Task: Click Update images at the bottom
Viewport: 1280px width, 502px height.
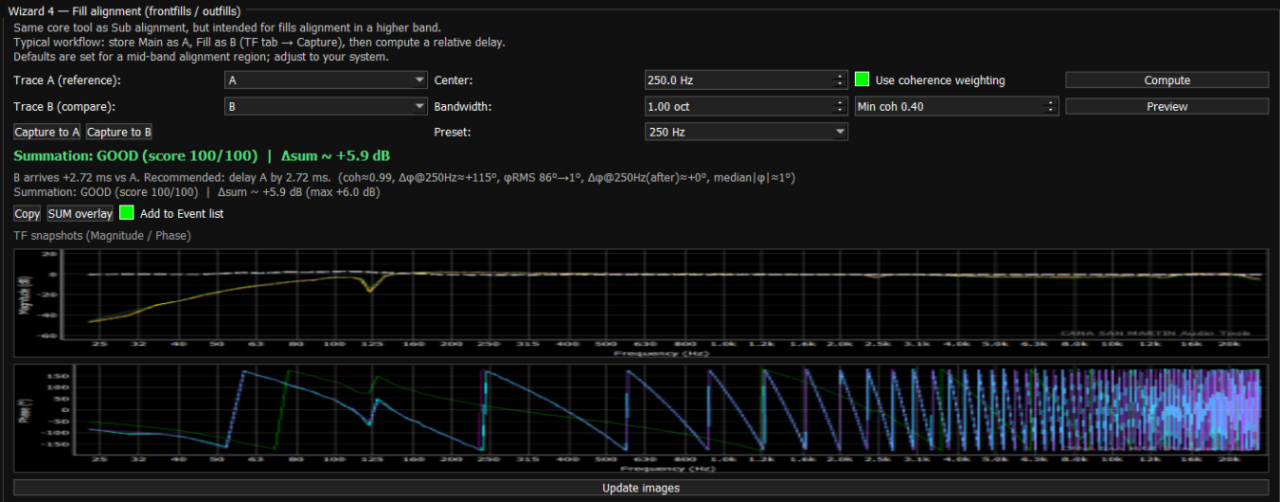Action: [x=640, y=488]
